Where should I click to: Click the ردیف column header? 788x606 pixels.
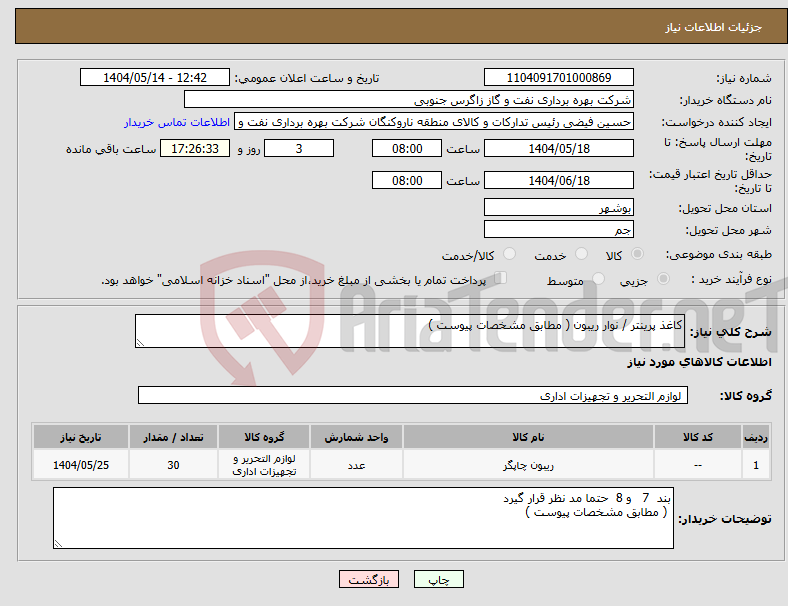(755, 437)
